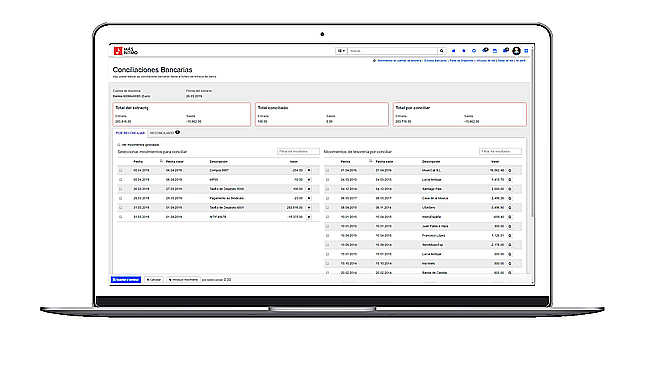Click the magnifier icon in USAbro row
Screen dimensions: 650x365
point(510,208)
